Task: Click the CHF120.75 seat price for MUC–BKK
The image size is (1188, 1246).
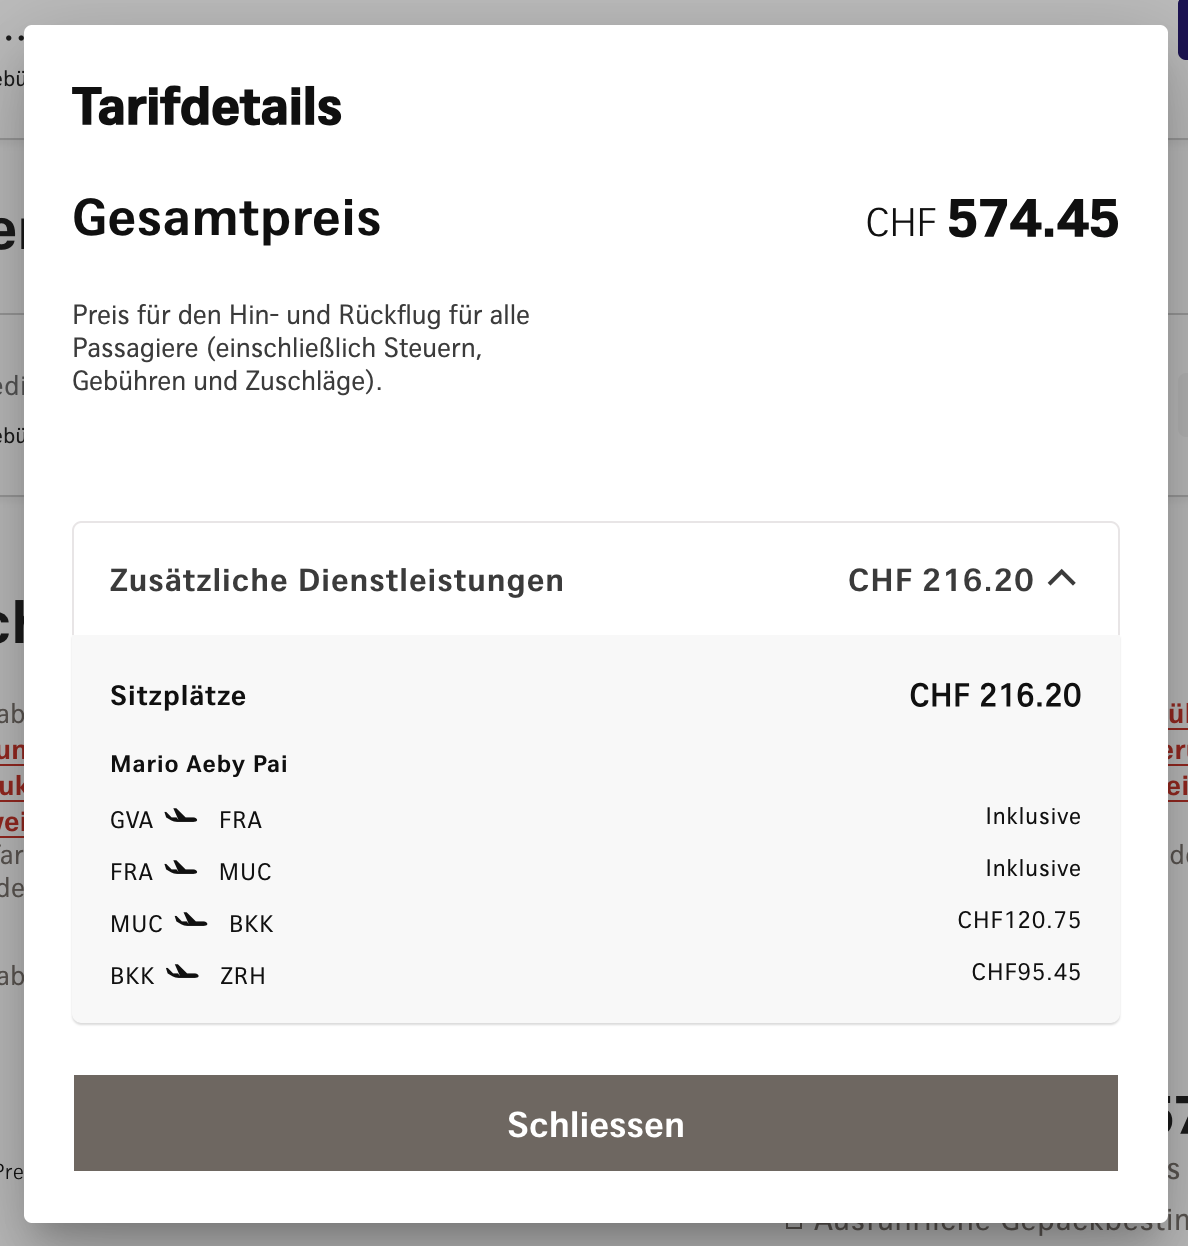Action: click(x=1019, y=920)
